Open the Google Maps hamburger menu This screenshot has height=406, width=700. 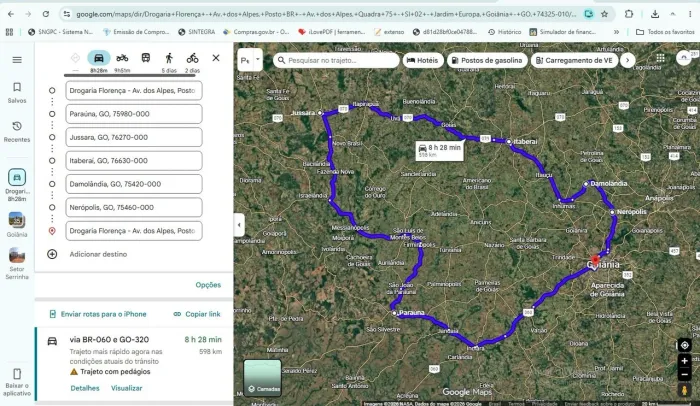pos(17,60)
